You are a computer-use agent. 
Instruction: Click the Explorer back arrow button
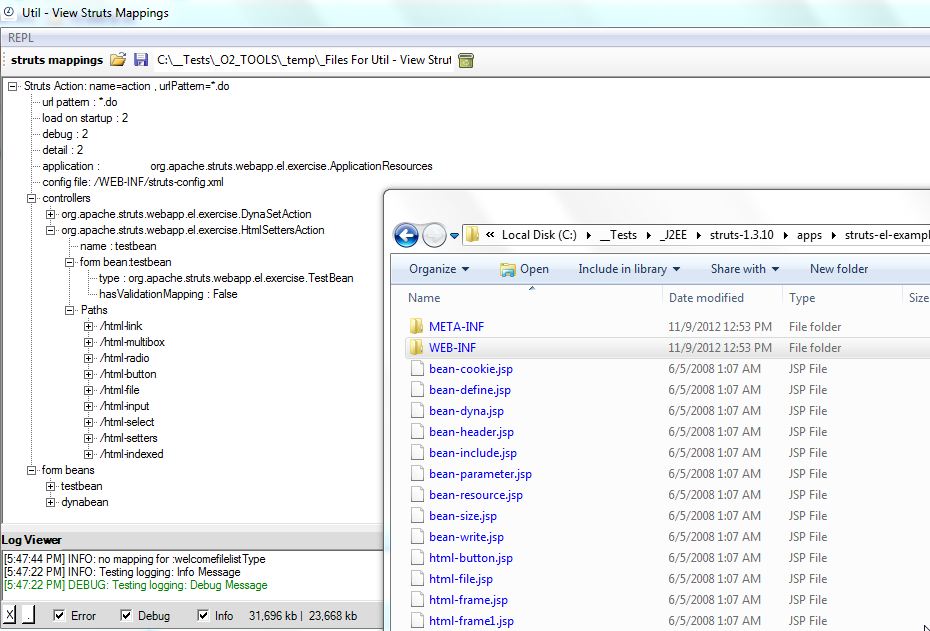[x=406, y=235]
